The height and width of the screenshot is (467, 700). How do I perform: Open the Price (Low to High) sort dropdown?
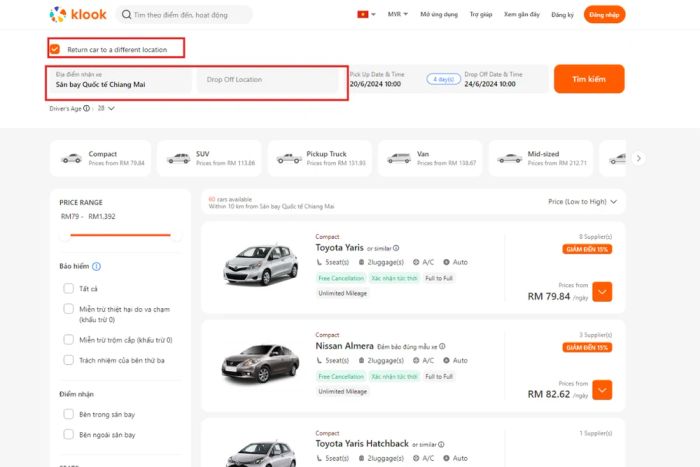pos(583,202)
